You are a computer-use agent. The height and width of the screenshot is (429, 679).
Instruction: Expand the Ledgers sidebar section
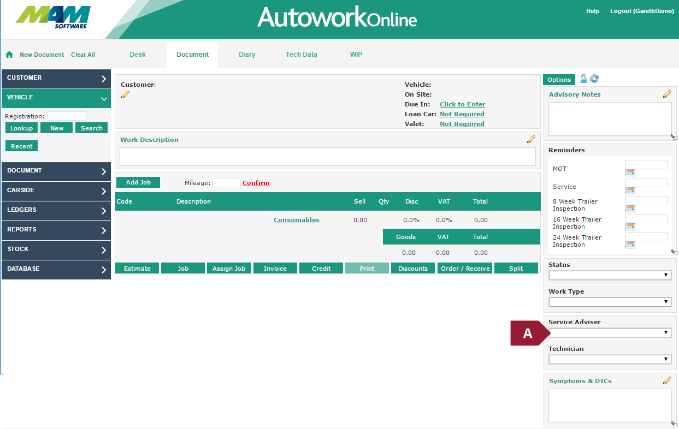pos(56,210)
